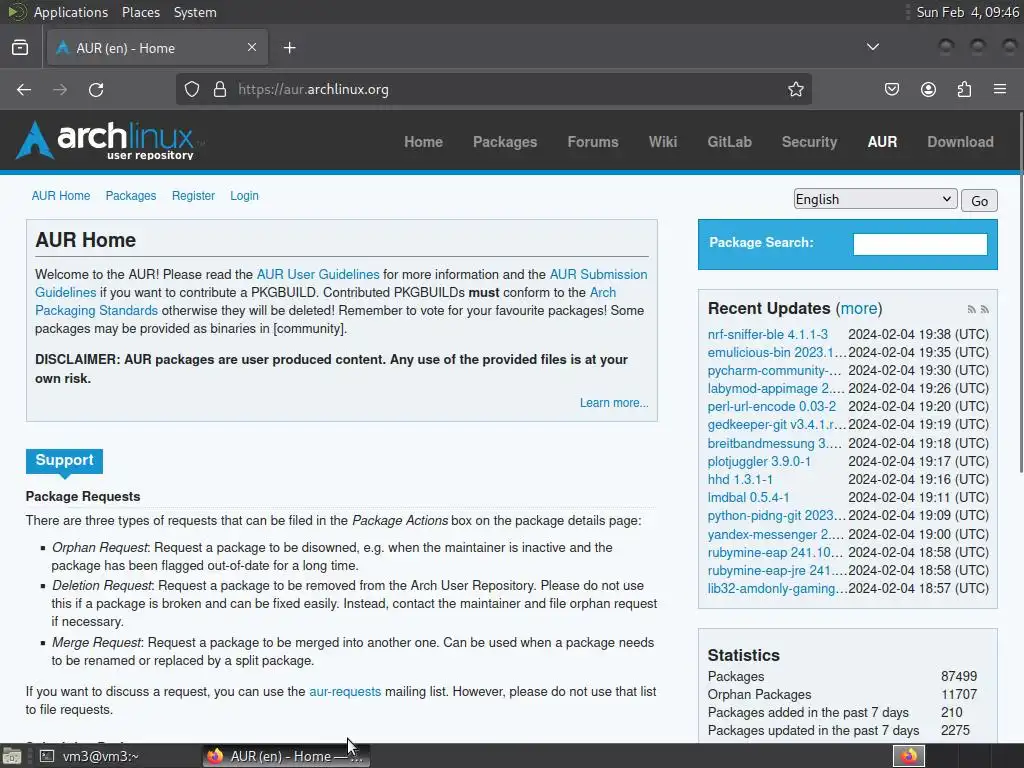The image size is (1024, 768).
Task: Bookmark this page with the star
Action: (795, 89)
